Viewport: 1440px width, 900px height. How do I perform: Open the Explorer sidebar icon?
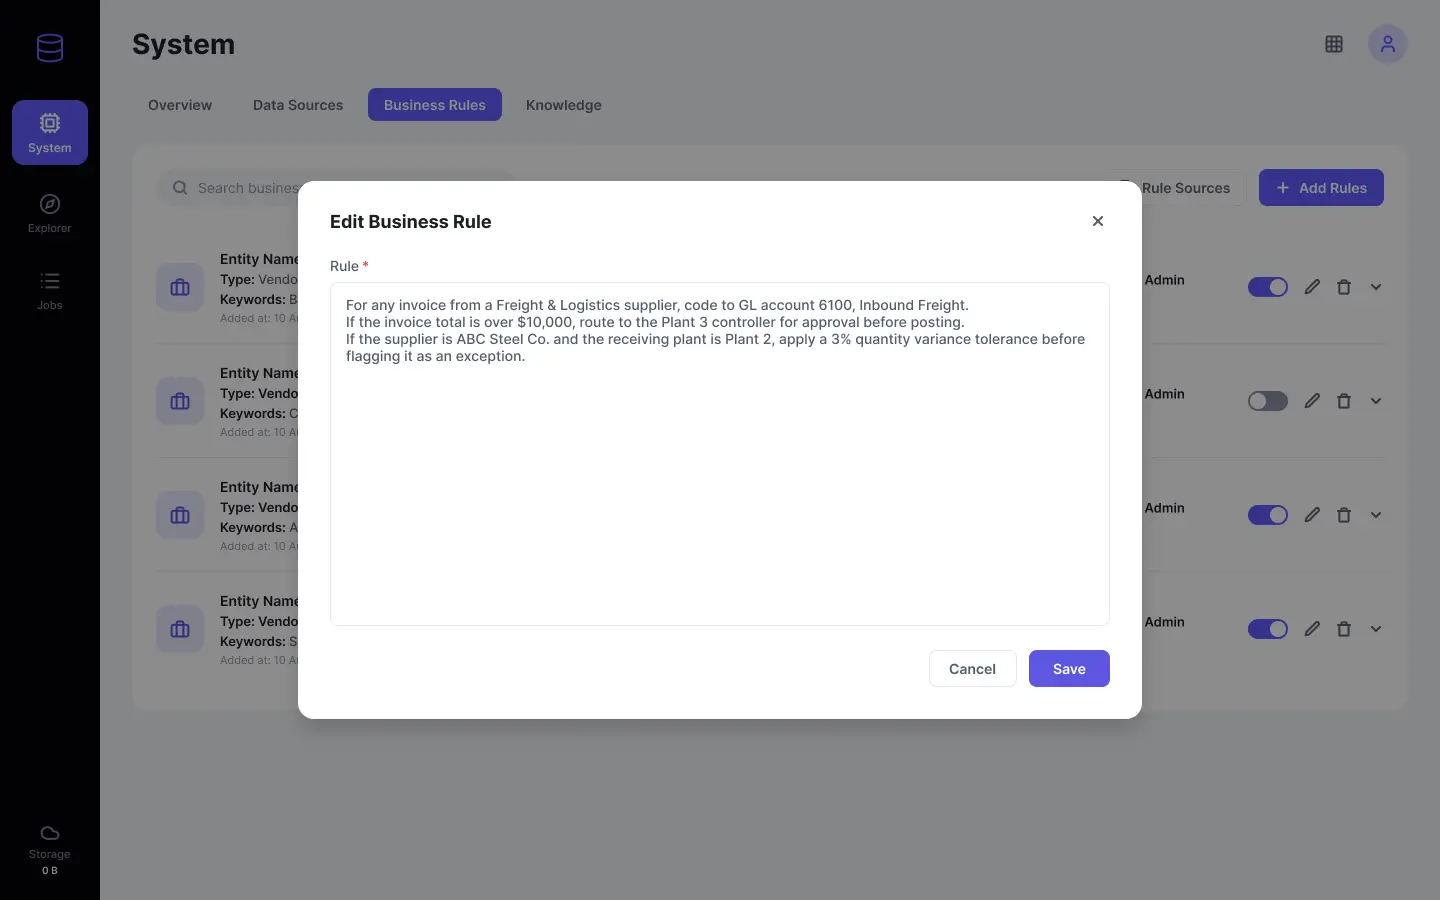coord(50,204)
